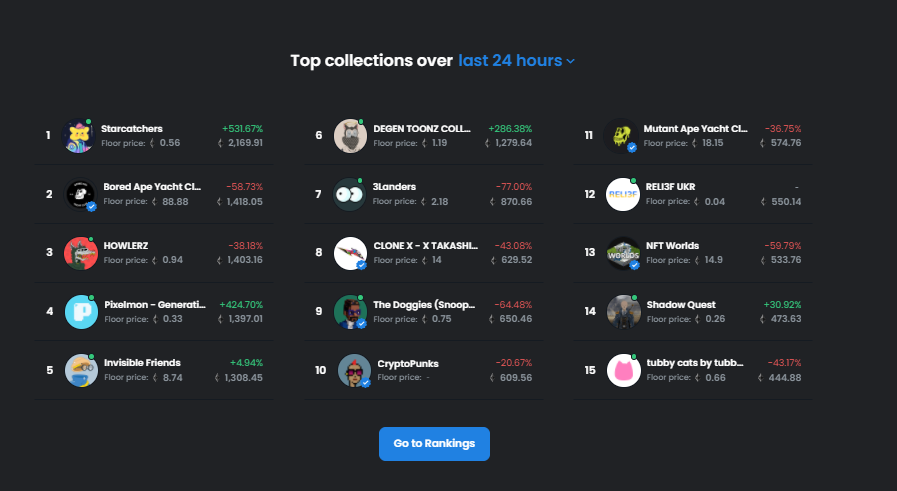Click the +30.92% change for Shadow Quest

point(782,304)
